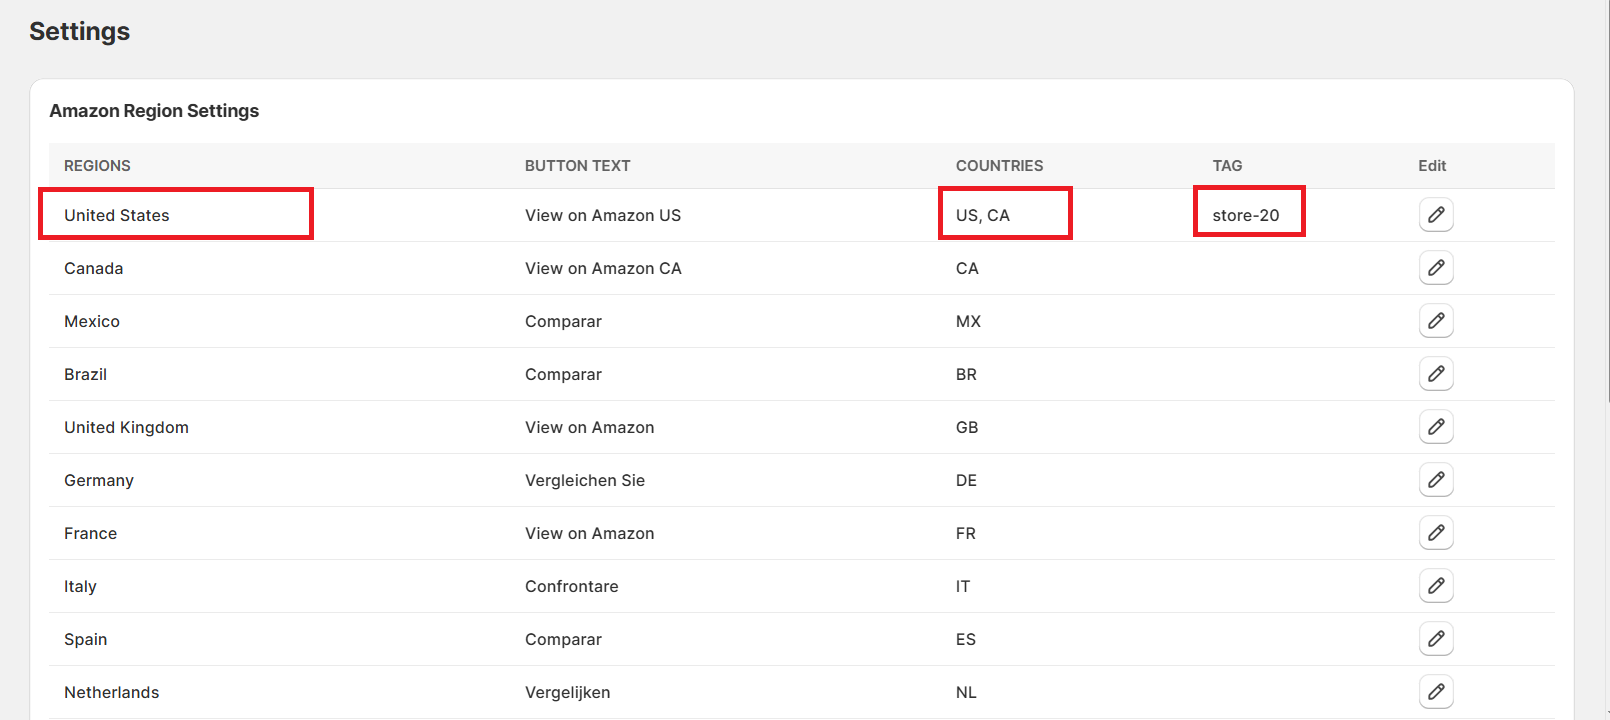This screenshot has width=1610, height=720.
Task: Edit the United Kingdom region row
Action: (x=1436, y=427)
